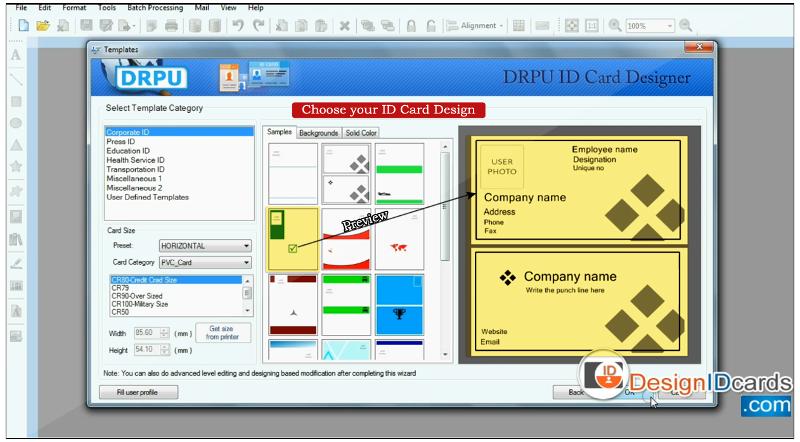Viewport: 800px width, 442px height.
Task: Select Press ID template category
Action: point(121,141)
